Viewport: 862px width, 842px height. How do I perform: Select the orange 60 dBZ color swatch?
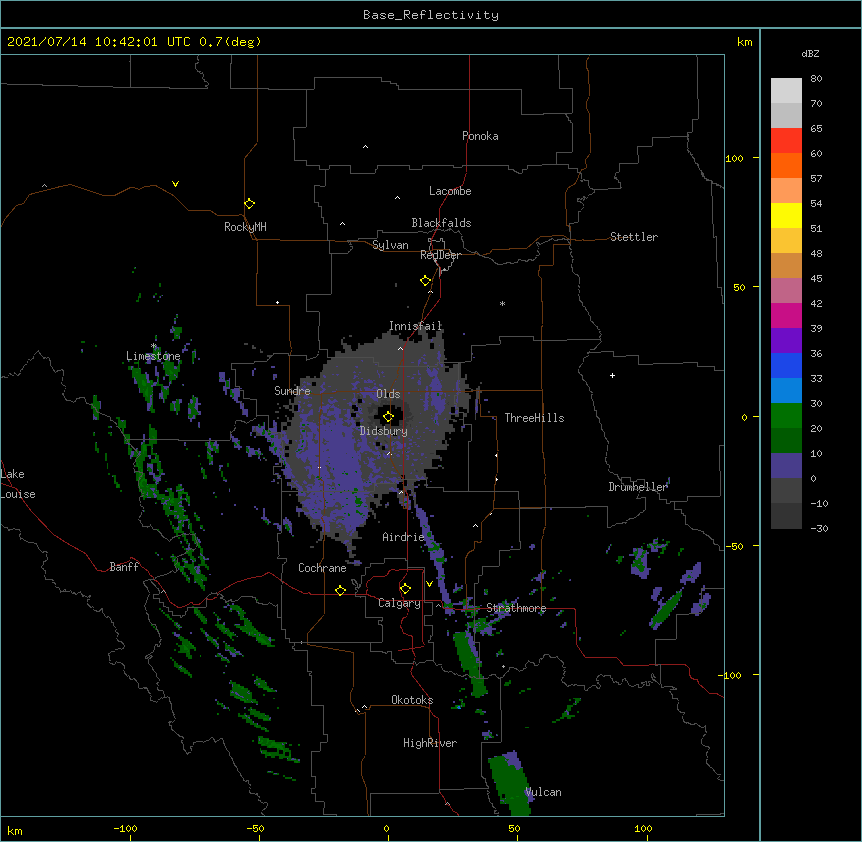(786, 165)
